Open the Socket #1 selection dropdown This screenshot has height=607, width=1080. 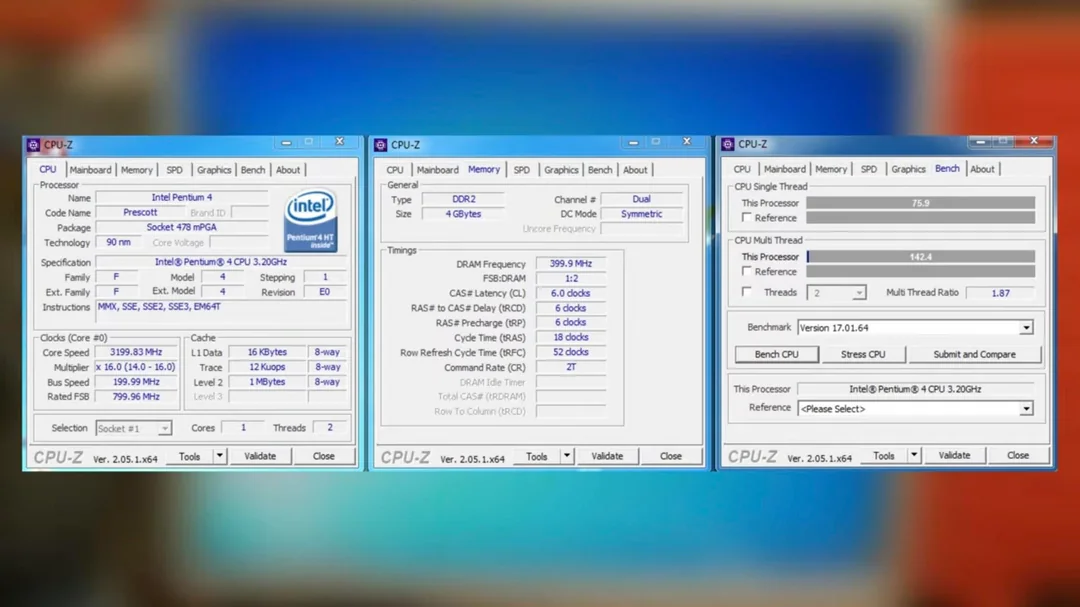click(133, 429)
